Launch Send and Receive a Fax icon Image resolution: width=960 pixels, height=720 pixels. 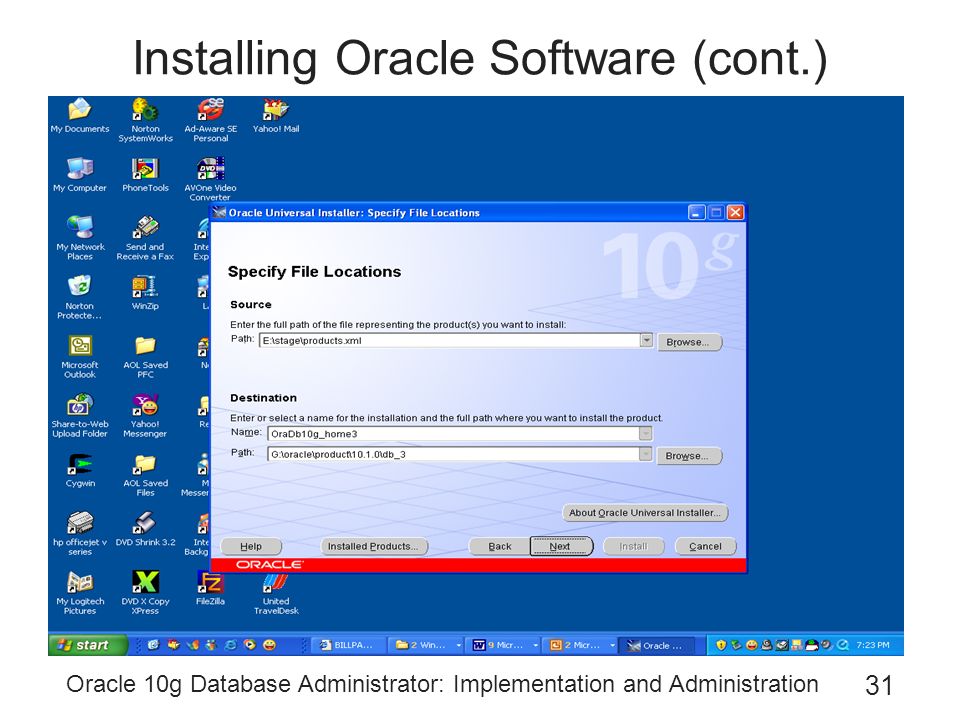(145, 238)
